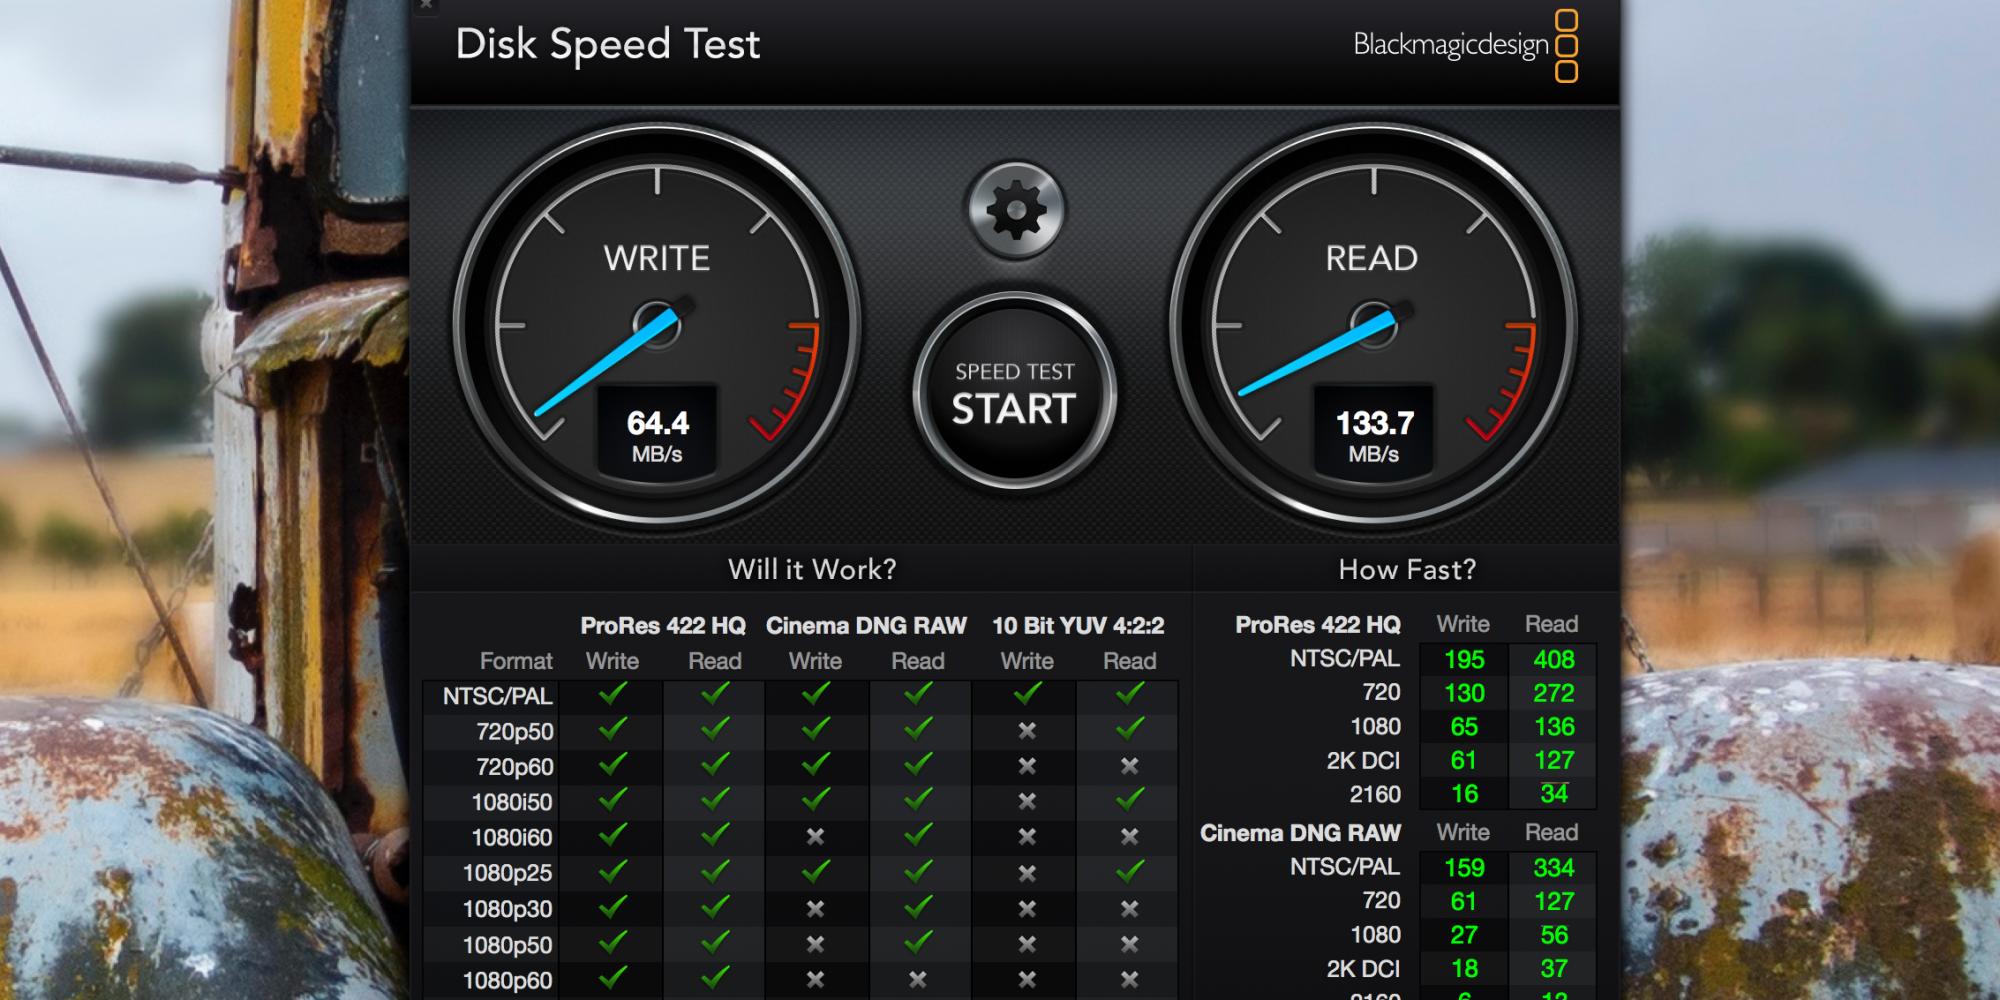
Task: Select ProRes 2160 read value 34
Action: click(1554, 794)
